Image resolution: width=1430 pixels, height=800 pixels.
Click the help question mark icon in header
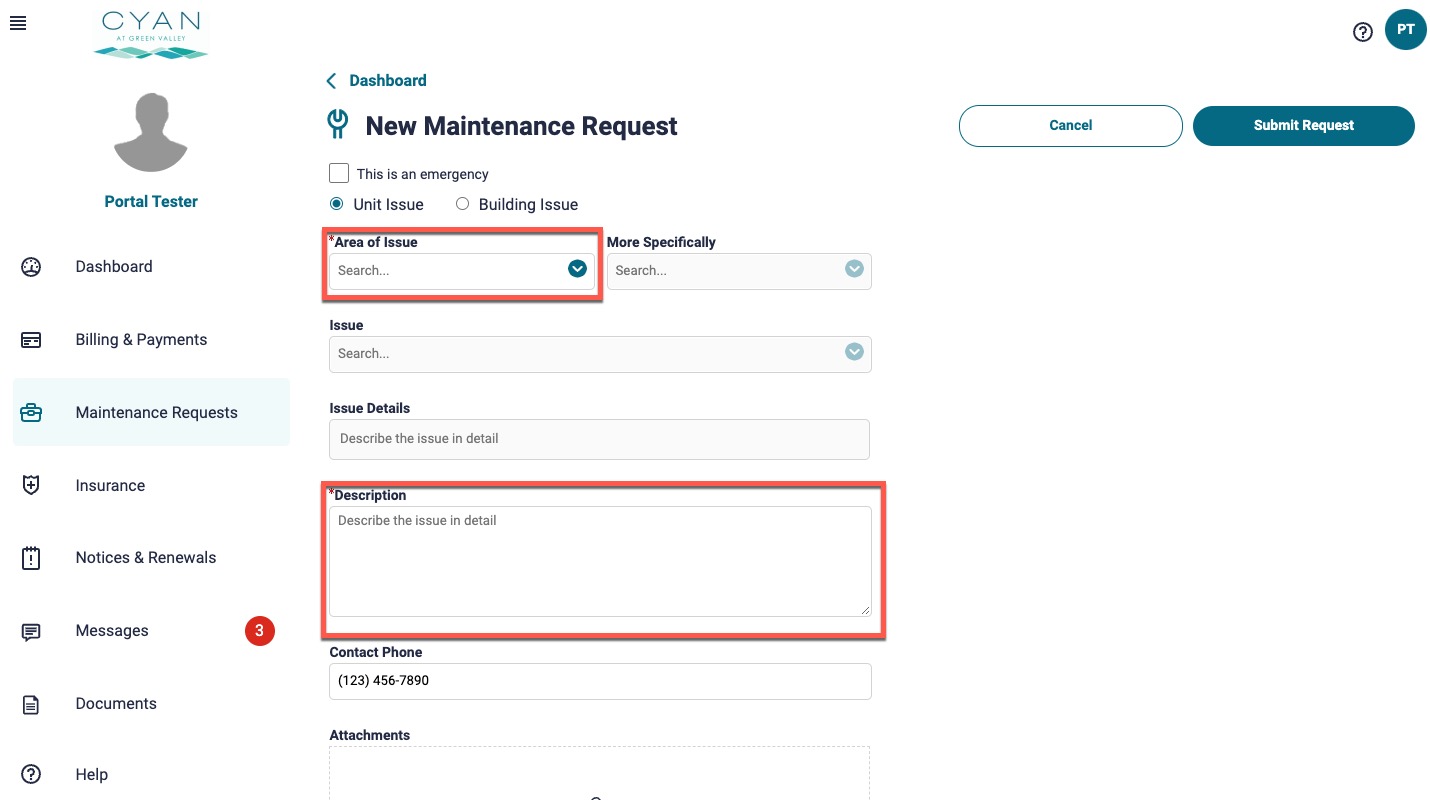pos(1362,32)
